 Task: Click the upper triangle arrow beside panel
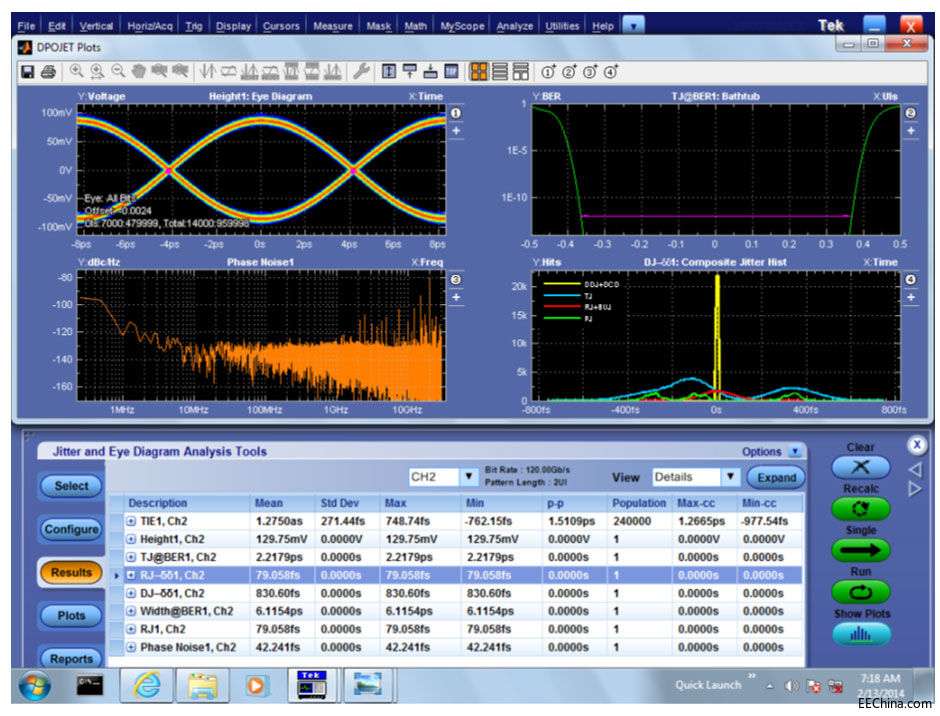coord(915,469)
